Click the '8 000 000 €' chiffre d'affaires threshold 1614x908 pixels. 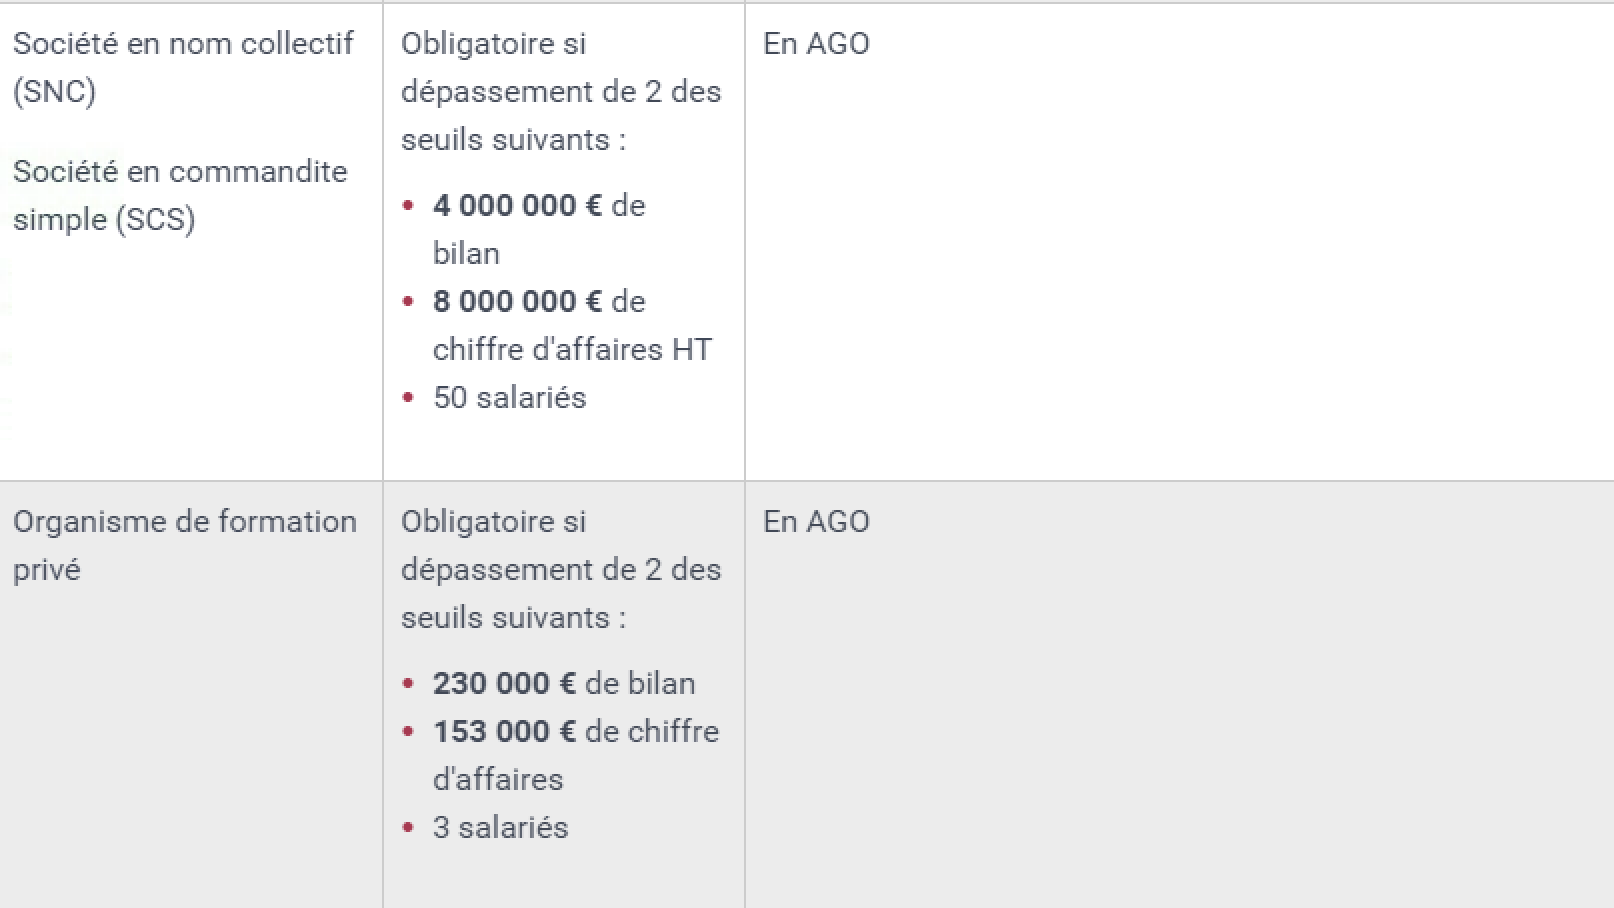[517, 301]
